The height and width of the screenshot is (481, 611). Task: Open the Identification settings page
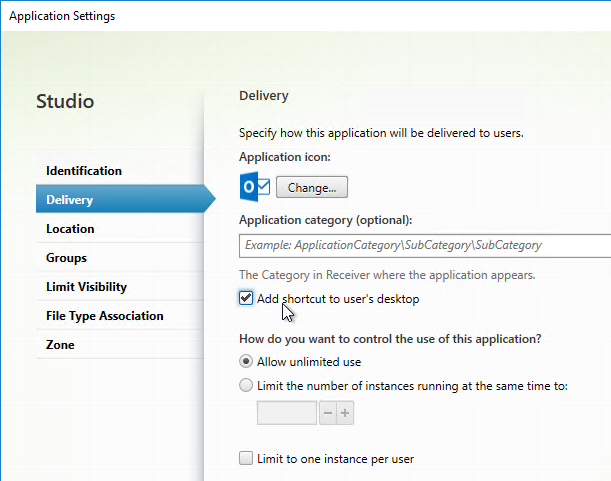(x=84, y=171)
